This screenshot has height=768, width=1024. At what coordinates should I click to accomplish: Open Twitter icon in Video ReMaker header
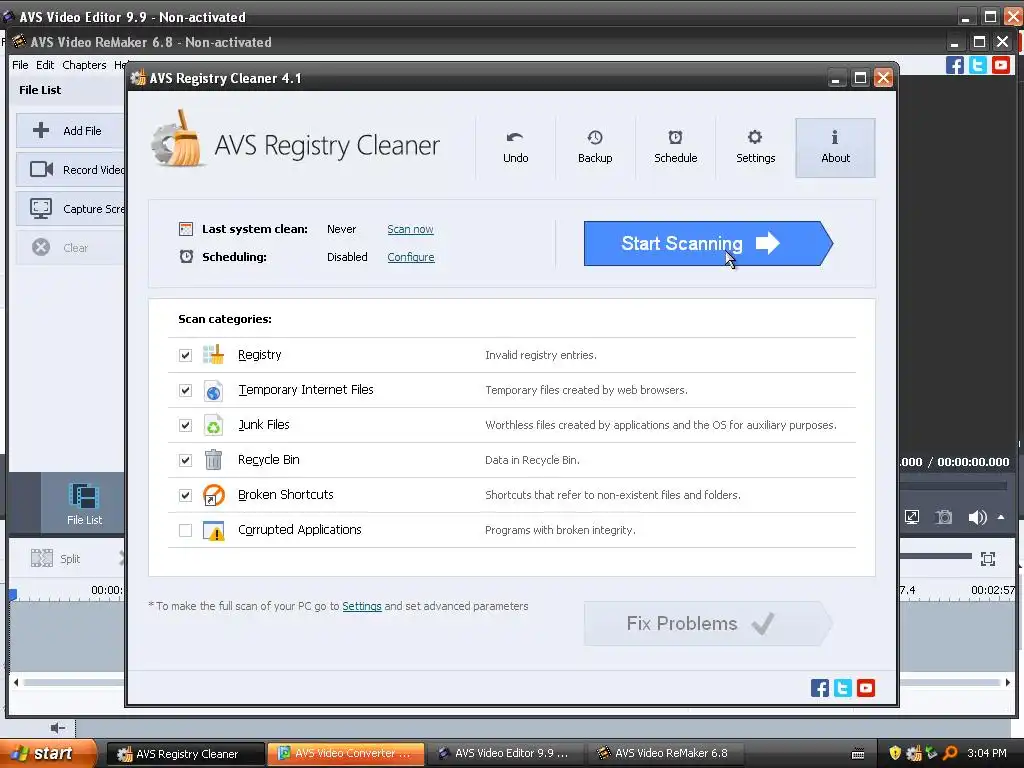pyautogui.click(x=978, y=65)
